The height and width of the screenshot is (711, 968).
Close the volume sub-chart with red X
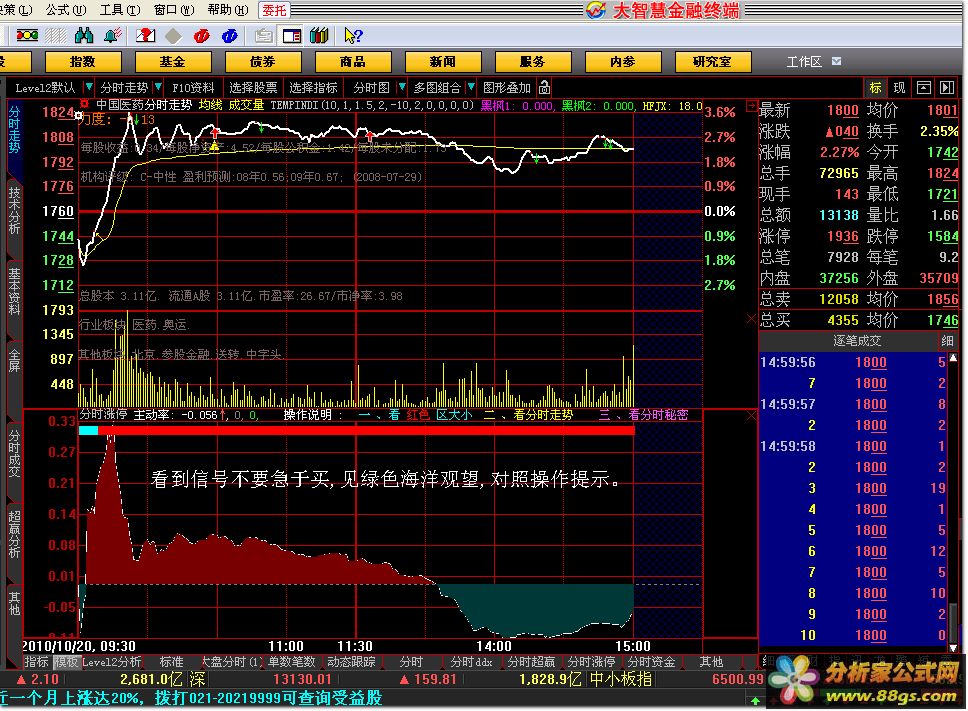[x=751, y=318]
